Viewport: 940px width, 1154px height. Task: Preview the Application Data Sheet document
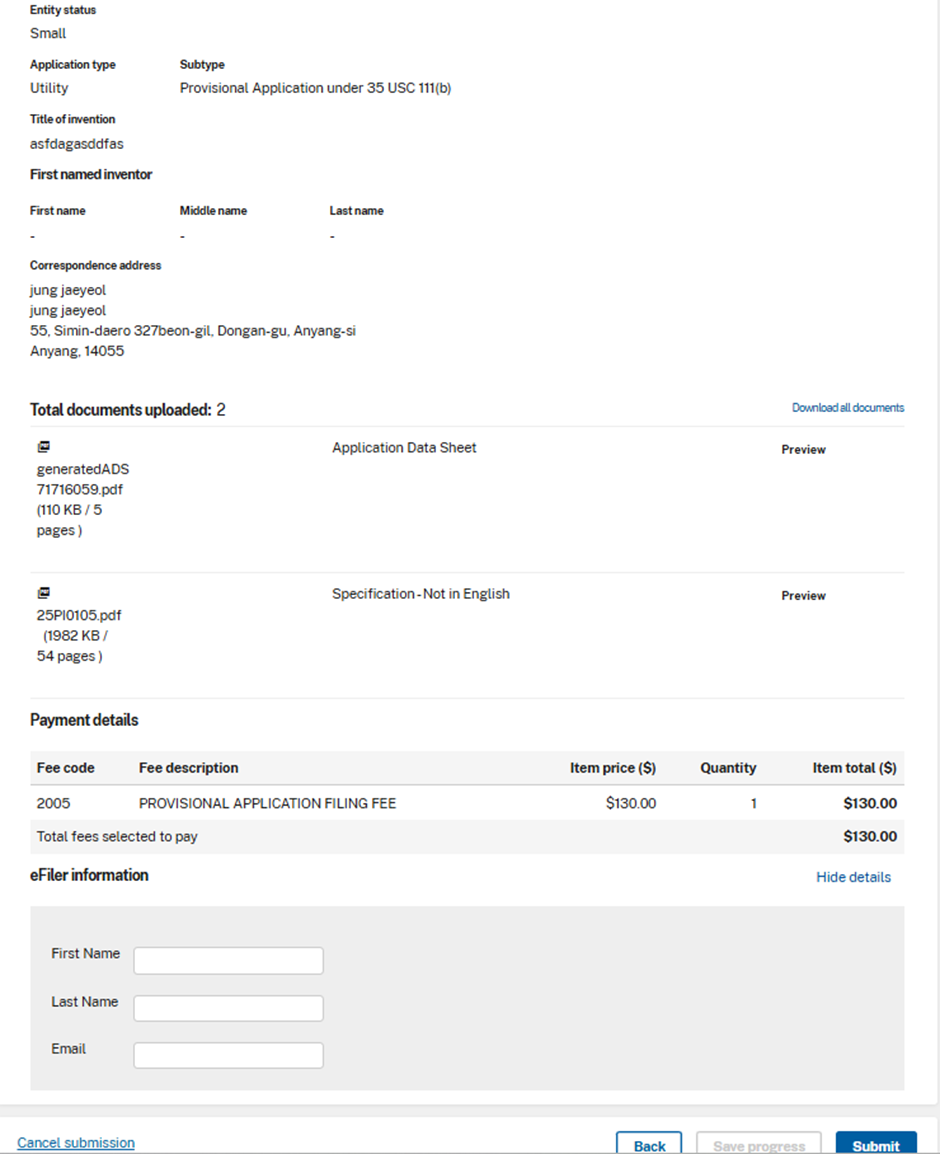pyautogui.click(x=803, y=450)
